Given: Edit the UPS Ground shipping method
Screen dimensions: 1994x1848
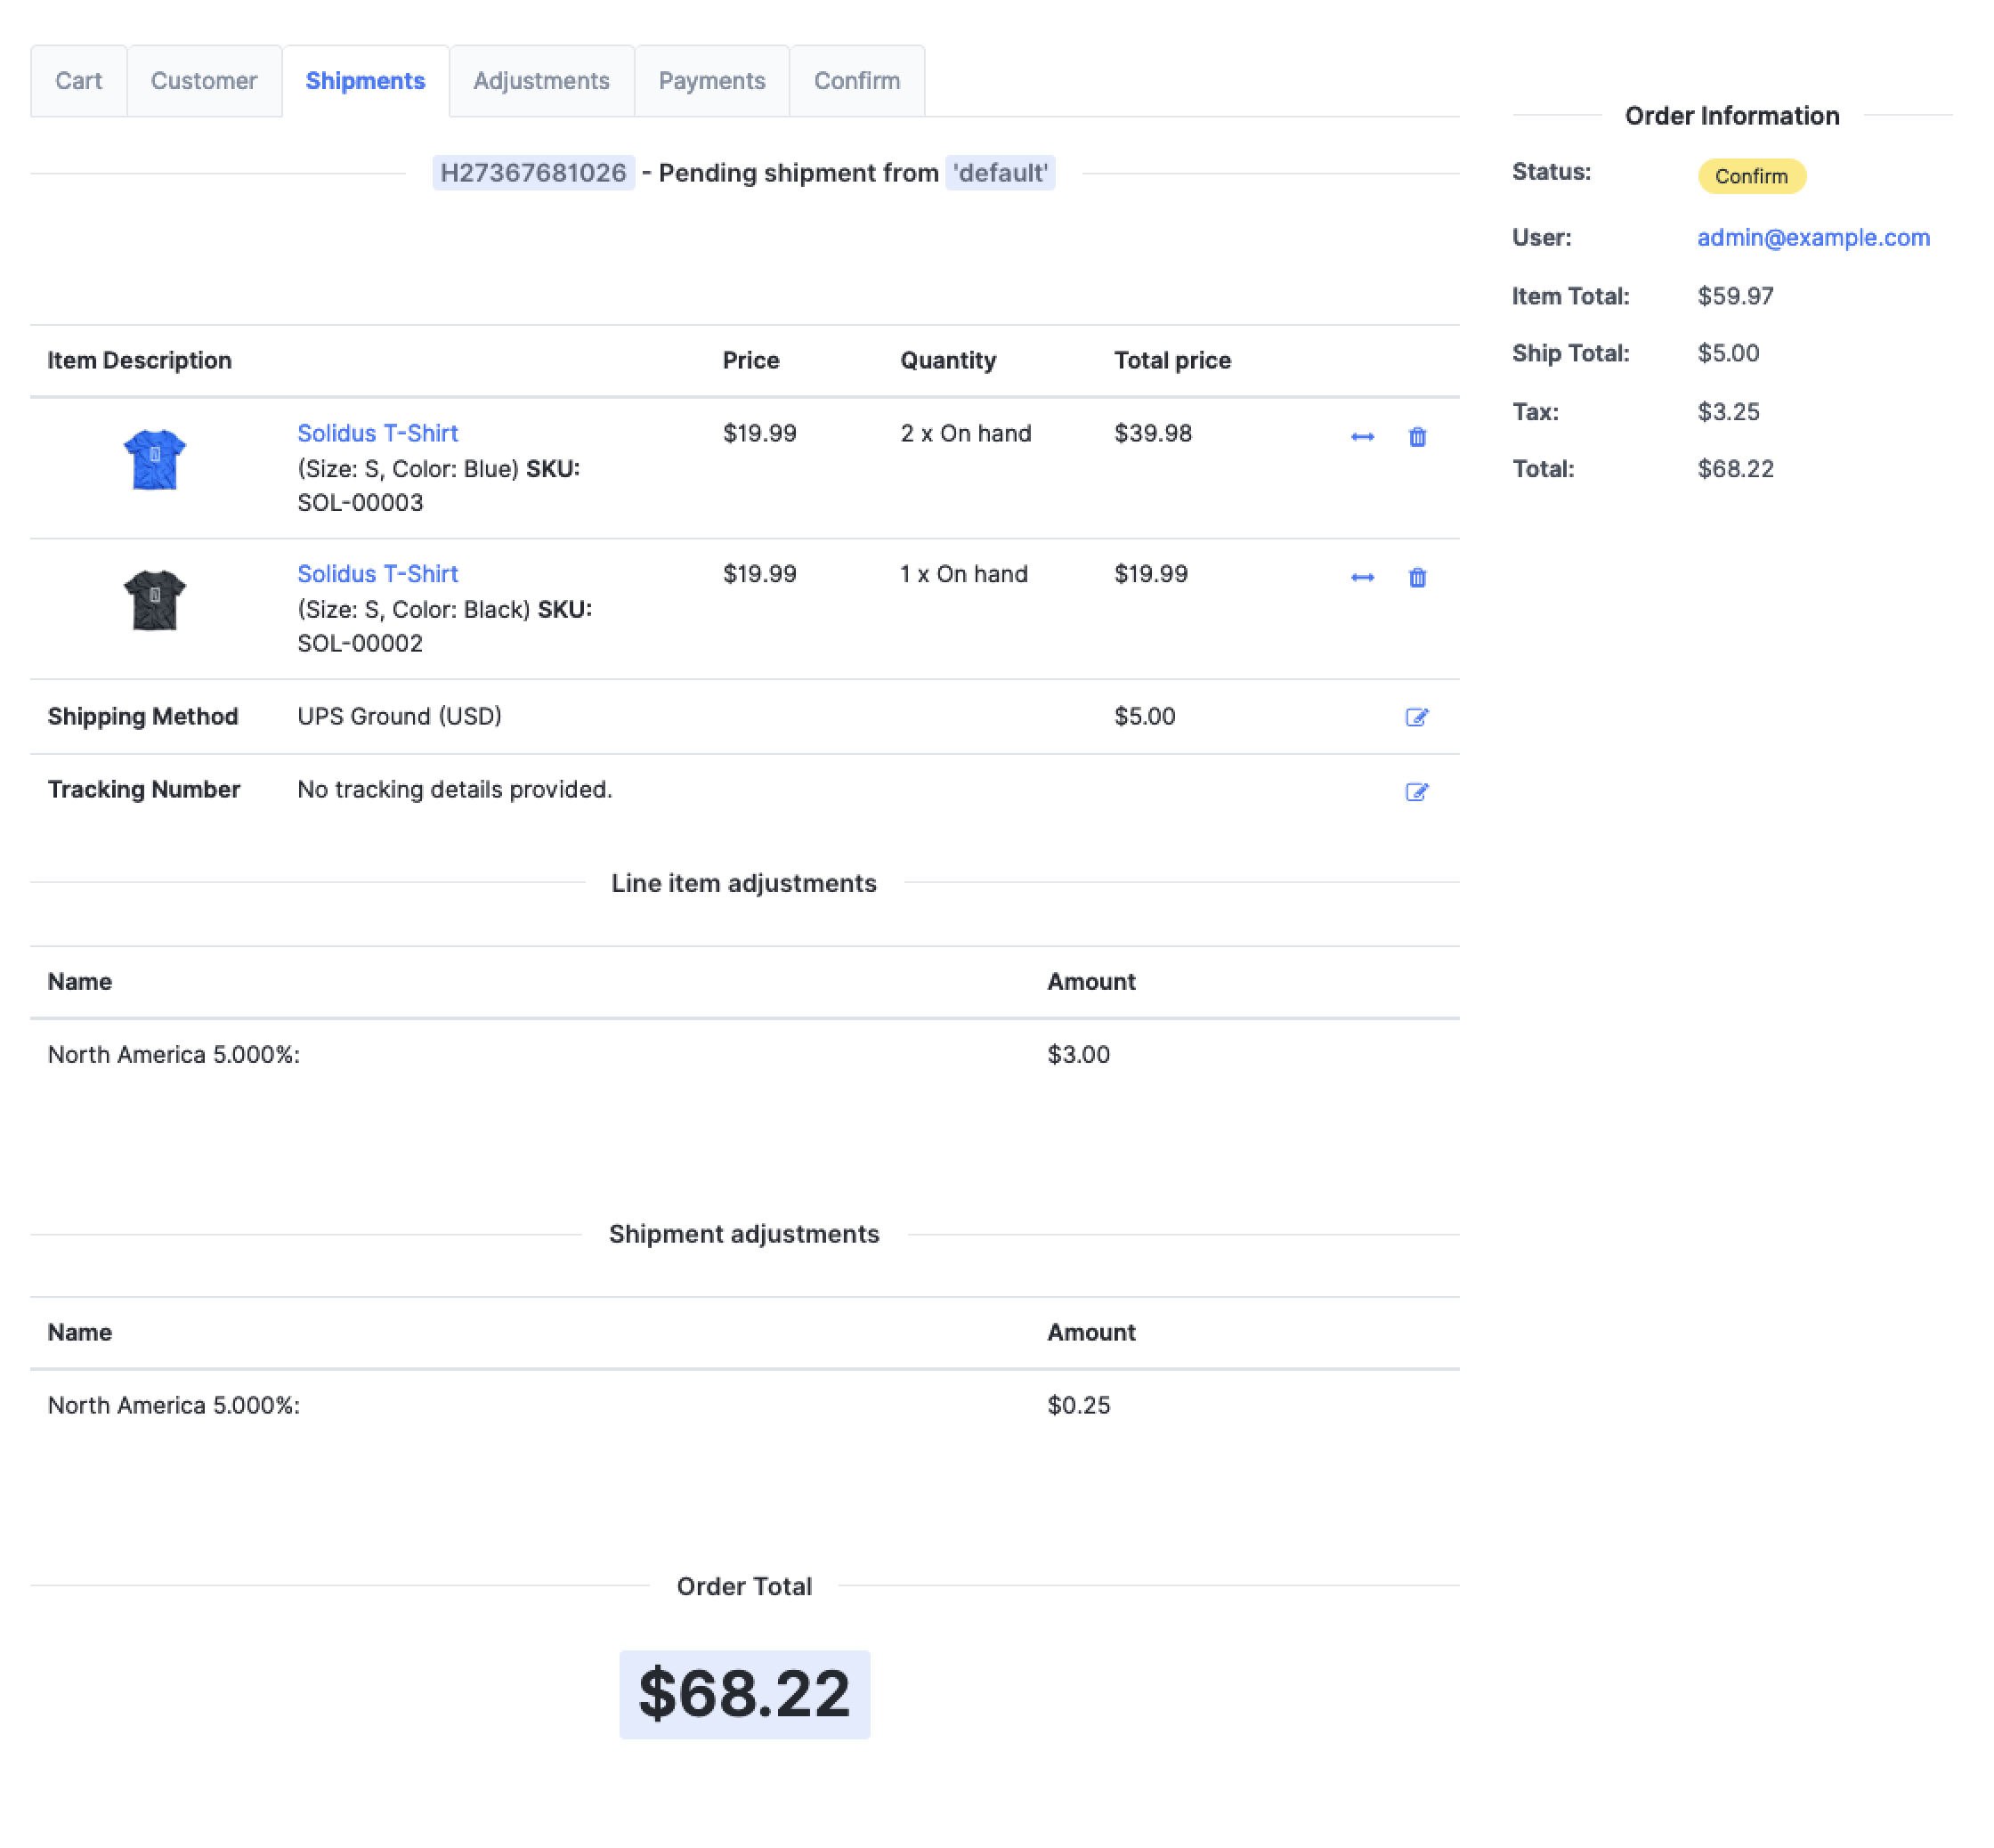Looking at the screenshot, I should tap(1416, 717).
